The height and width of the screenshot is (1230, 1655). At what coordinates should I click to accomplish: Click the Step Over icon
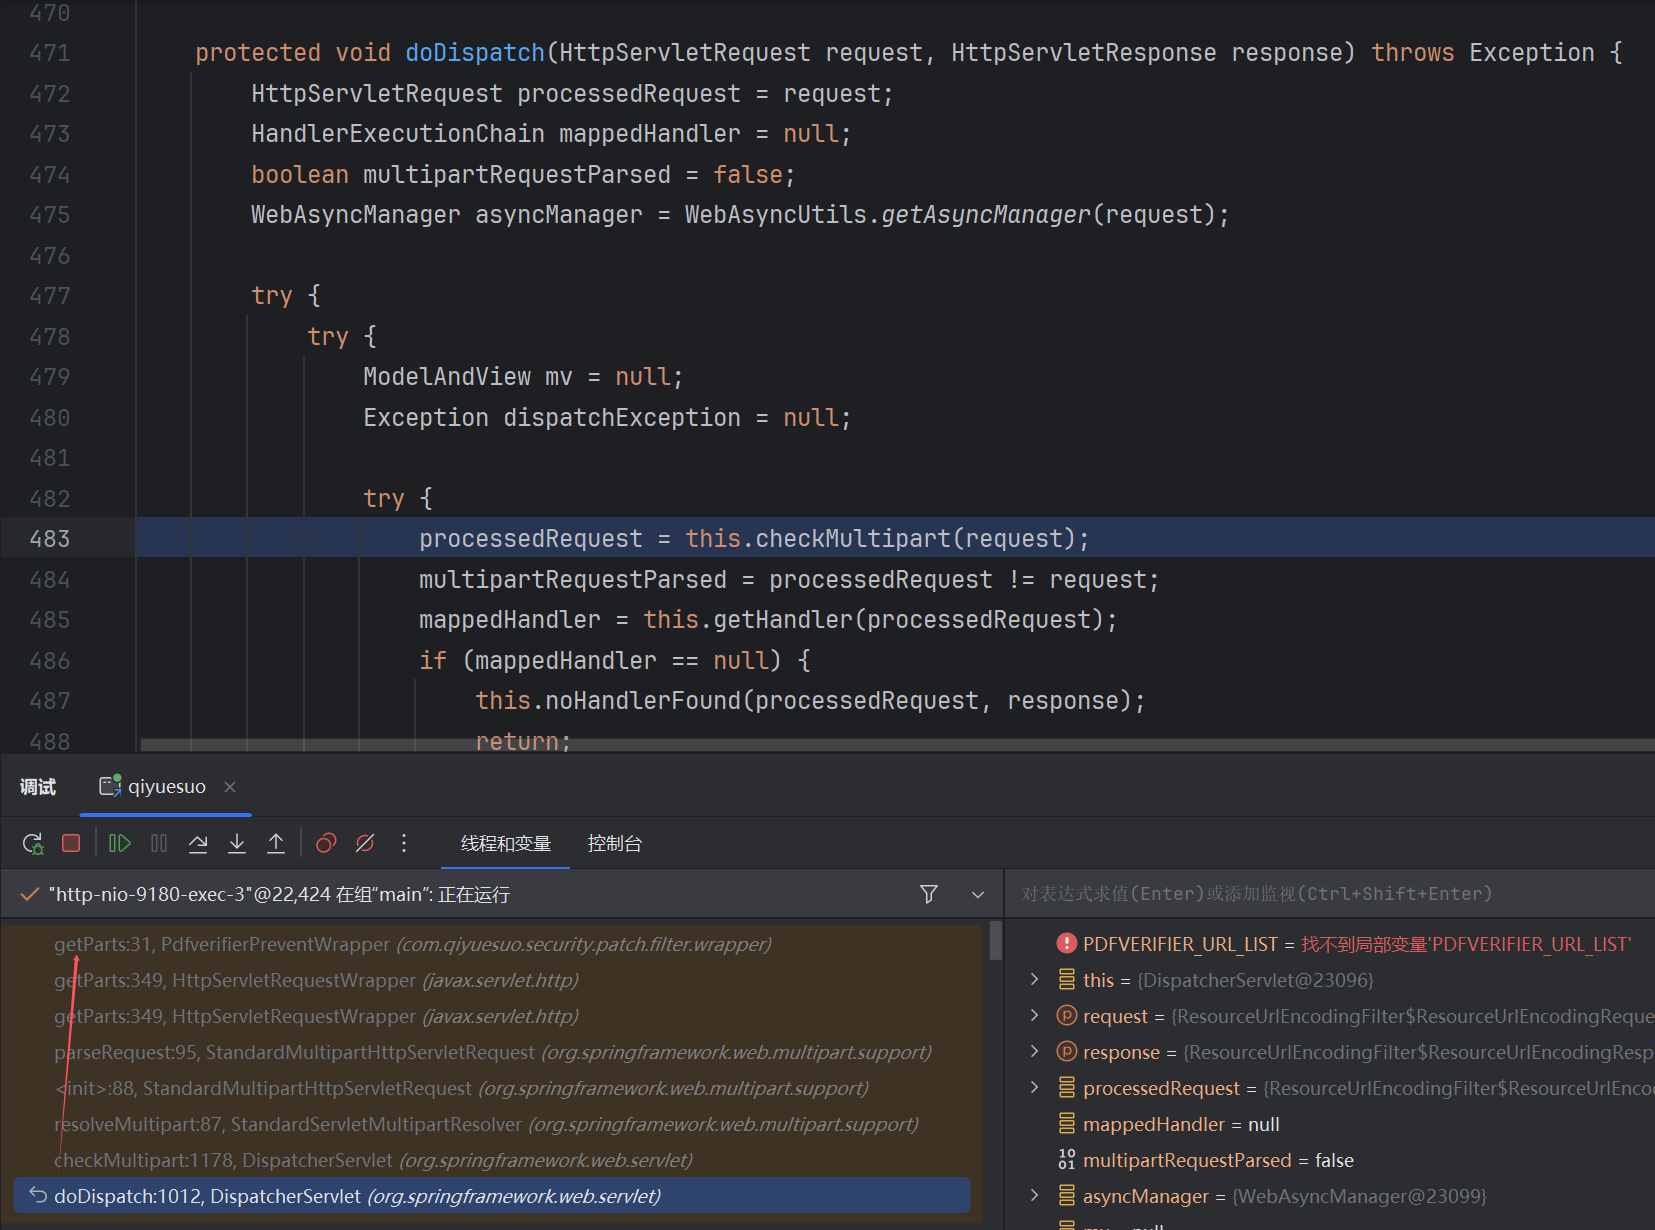(198, 844)
